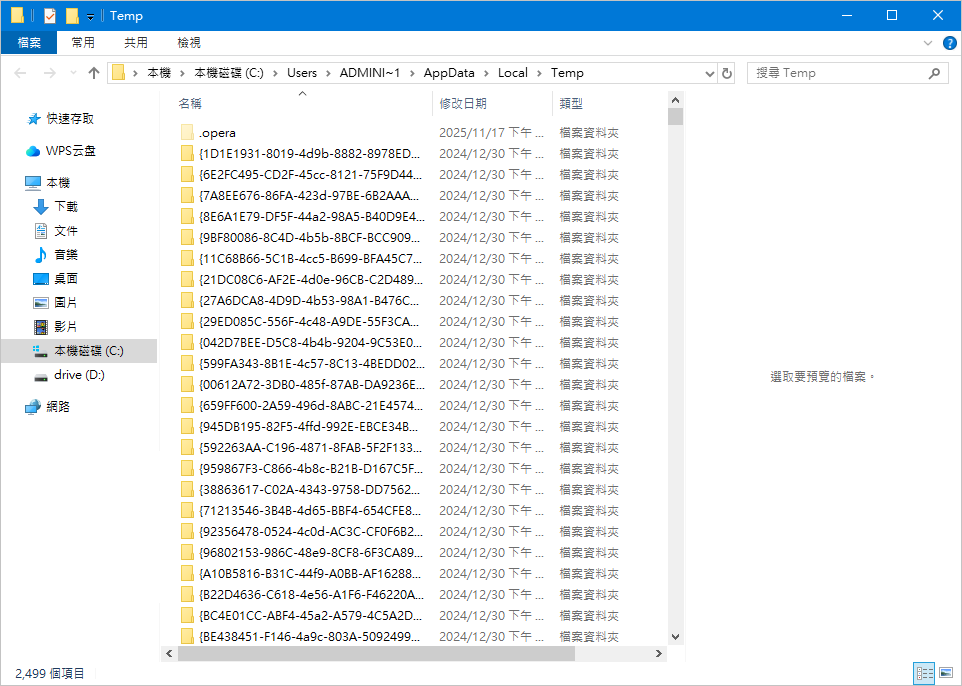Expand the address bar history dropdown
Screen dimensions: 962x686
[710, 74]
